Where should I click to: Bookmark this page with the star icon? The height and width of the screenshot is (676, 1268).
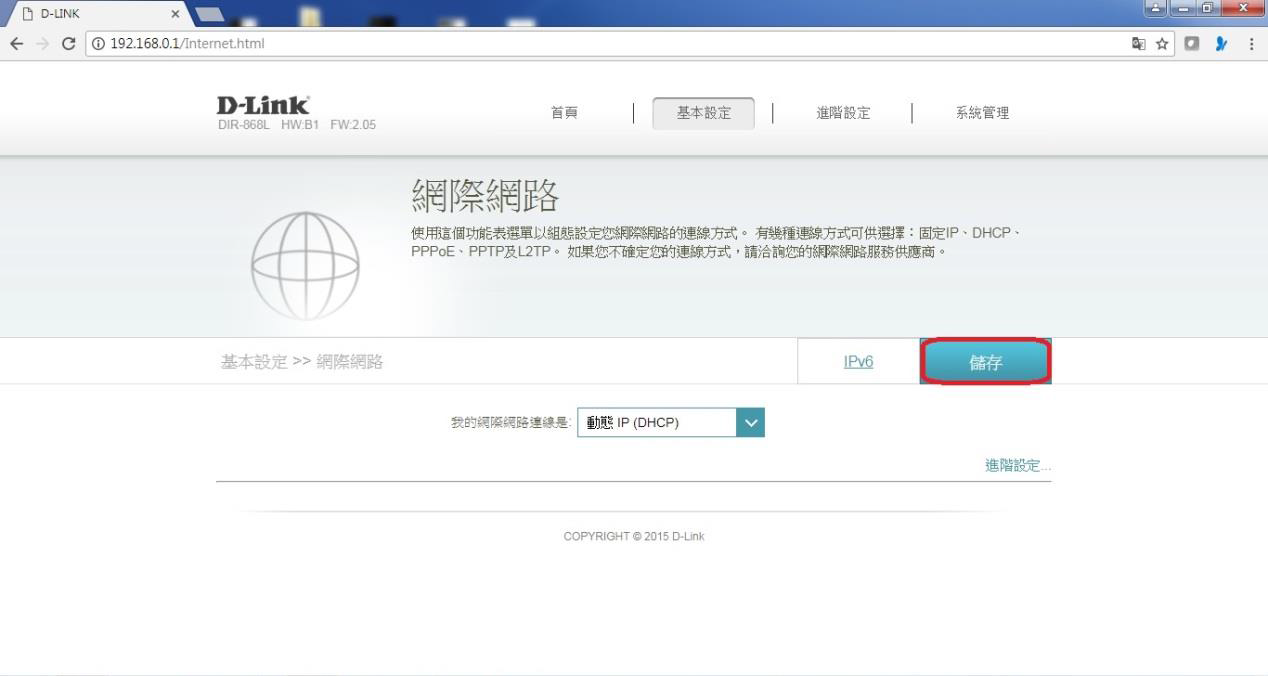pyautogui.click(x=1164, y=44)
